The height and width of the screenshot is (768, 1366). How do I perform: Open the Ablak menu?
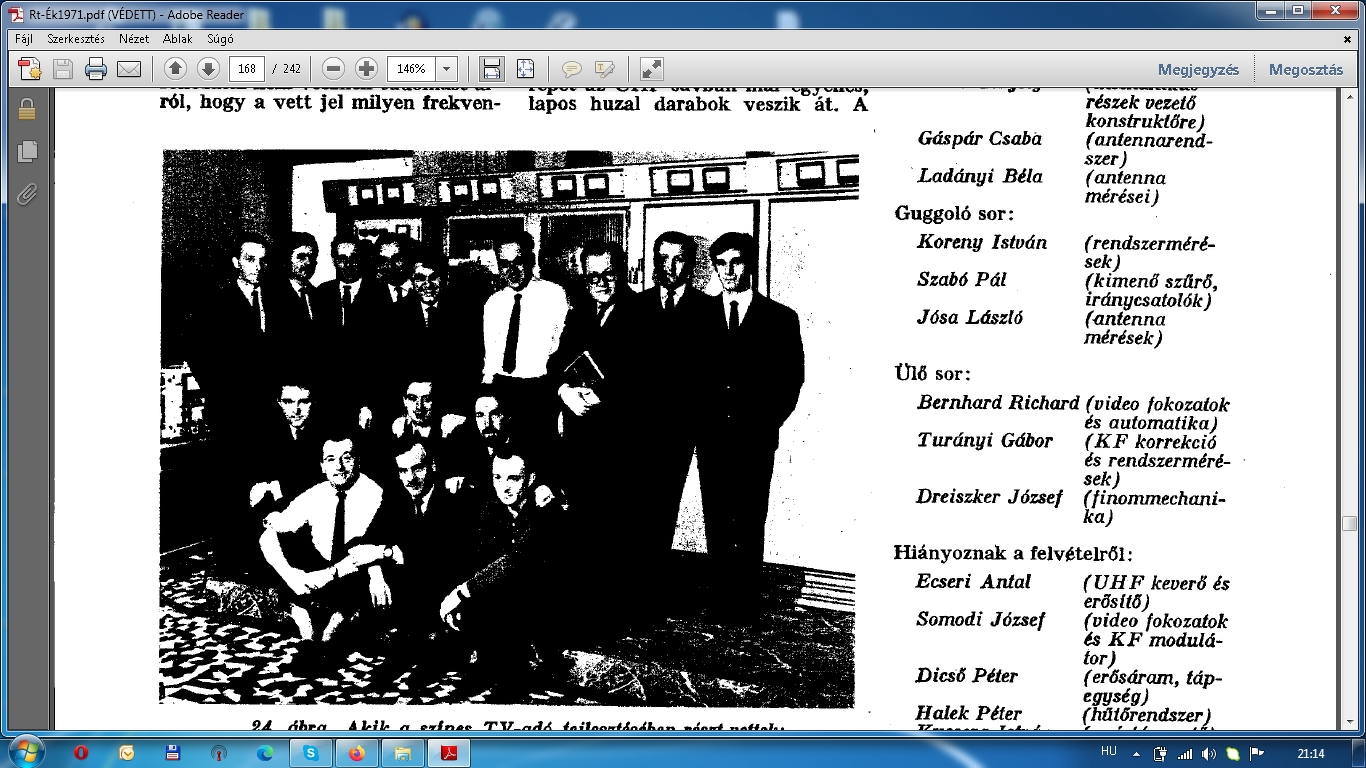coord(178,39)
